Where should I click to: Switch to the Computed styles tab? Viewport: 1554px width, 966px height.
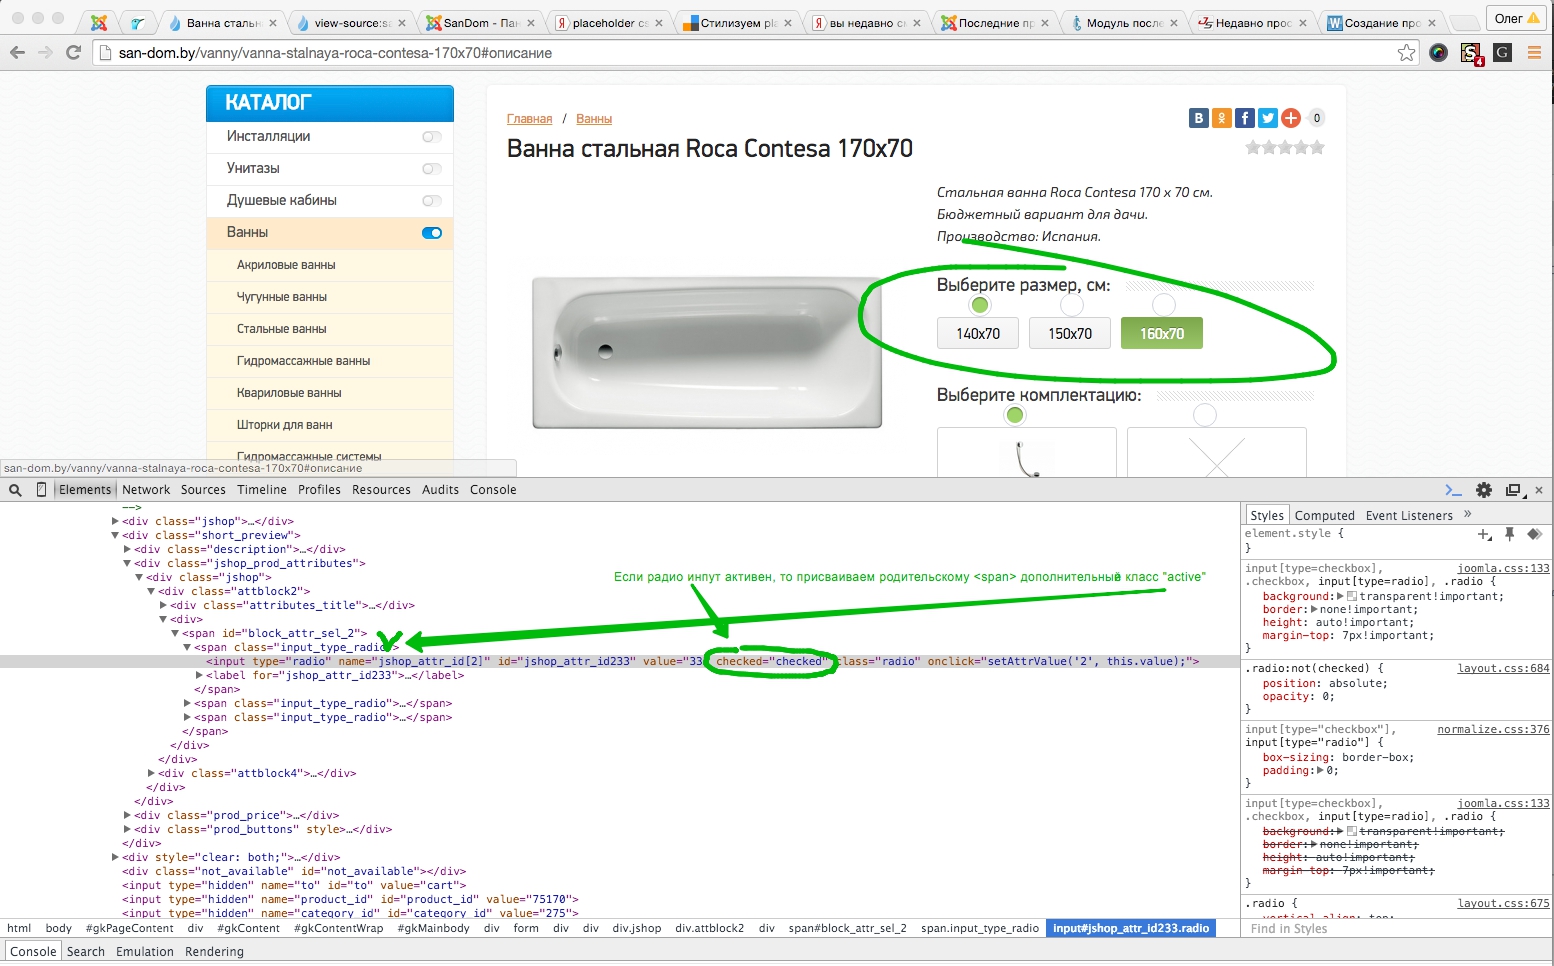[1324, 515]
